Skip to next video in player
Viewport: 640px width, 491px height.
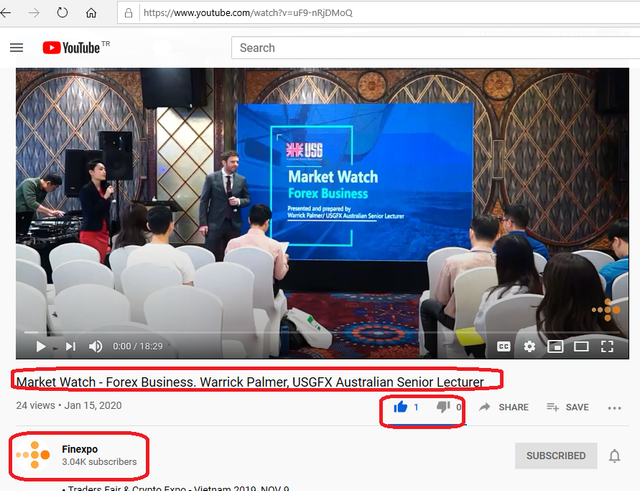[x=70, y=347]
